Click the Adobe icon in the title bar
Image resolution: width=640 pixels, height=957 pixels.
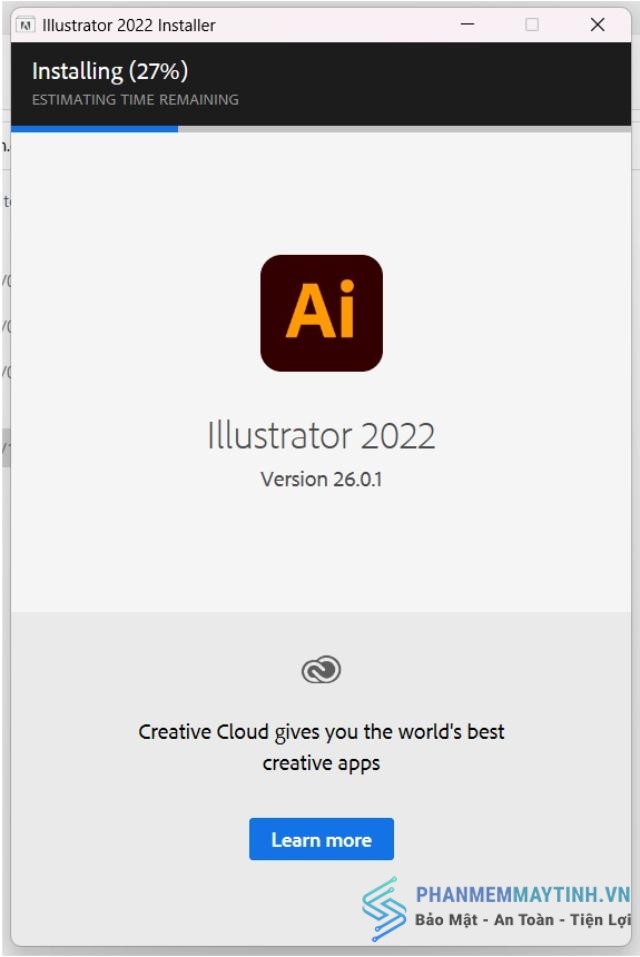(x=26, y=25)
